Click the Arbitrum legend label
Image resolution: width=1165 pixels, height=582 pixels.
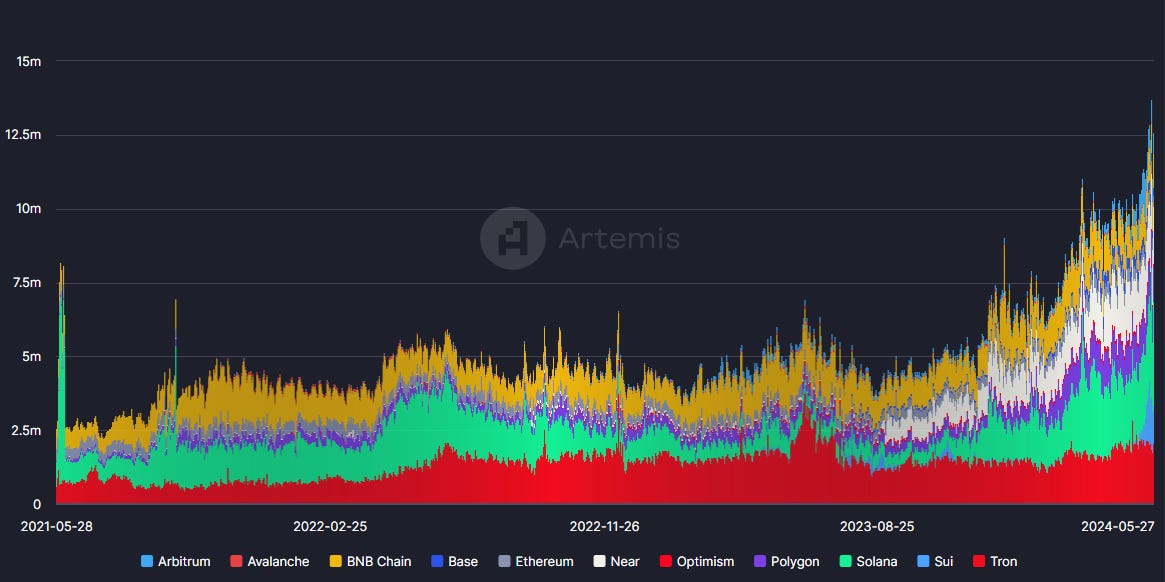[x=184, y=562]
